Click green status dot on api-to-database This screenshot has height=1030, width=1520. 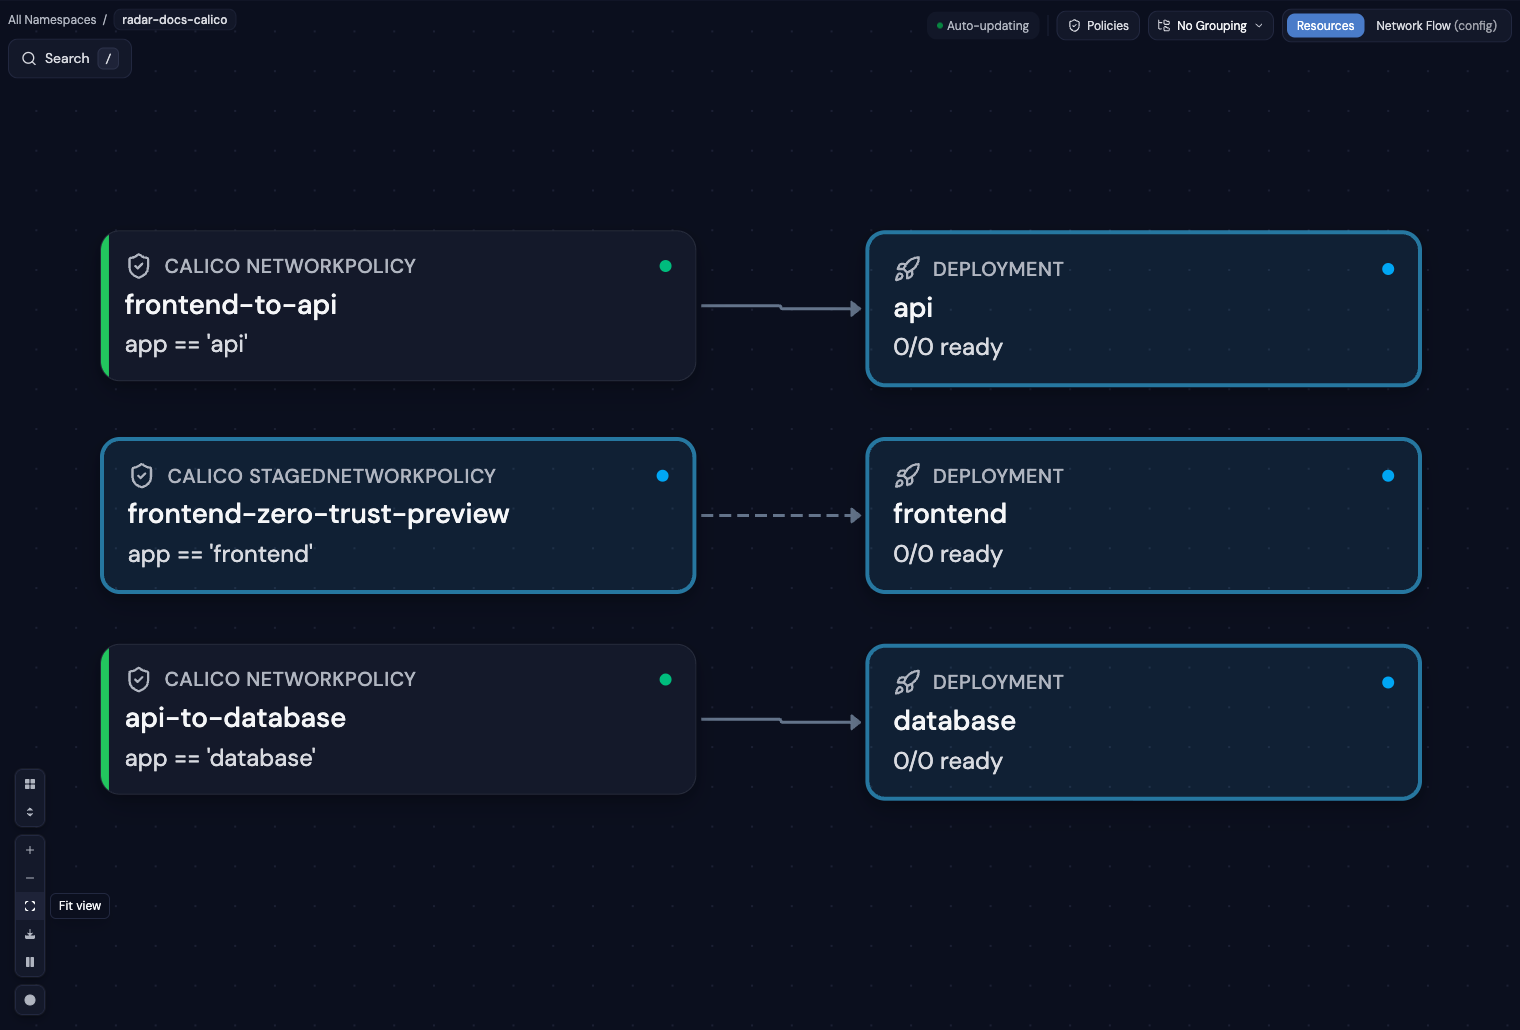tap(666, 680)
